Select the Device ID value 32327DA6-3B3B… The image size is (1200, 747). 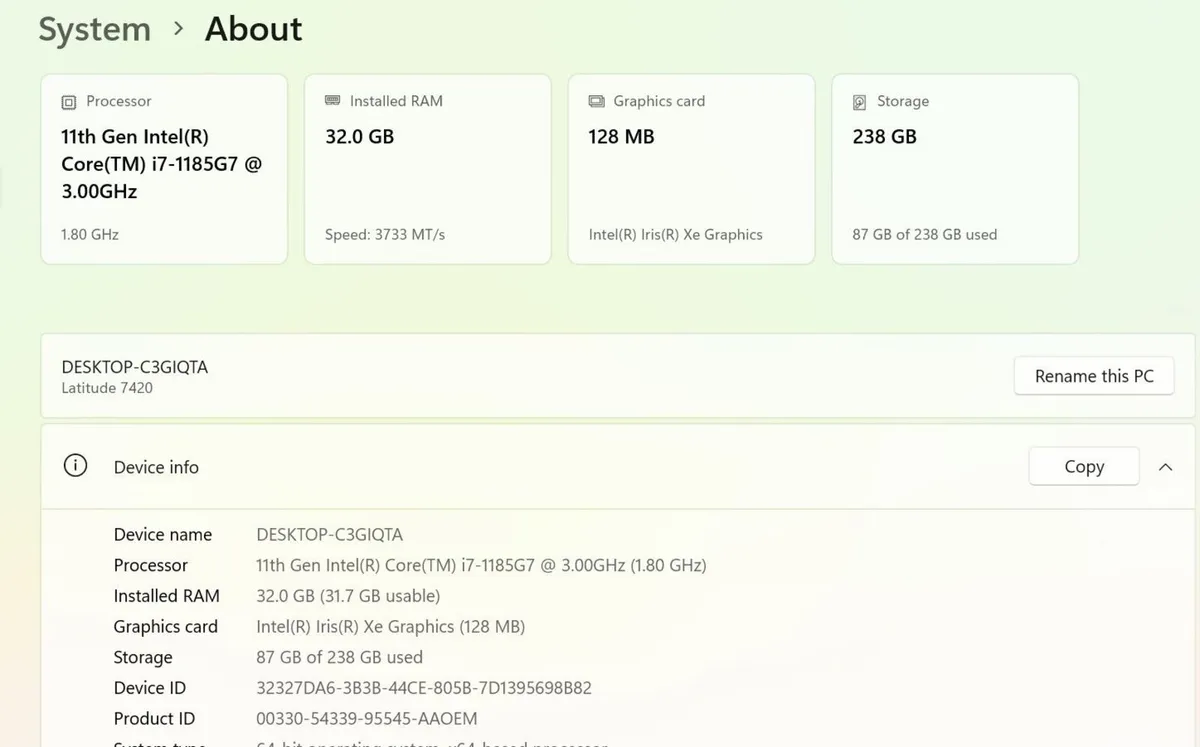[424, 688]
